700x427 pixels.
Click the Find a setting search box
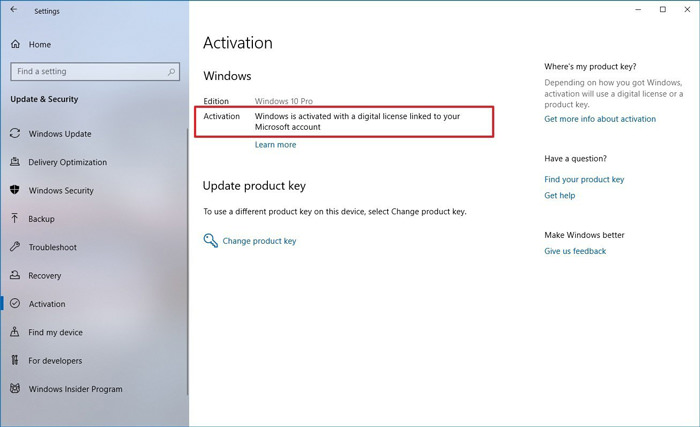point(88,71)
